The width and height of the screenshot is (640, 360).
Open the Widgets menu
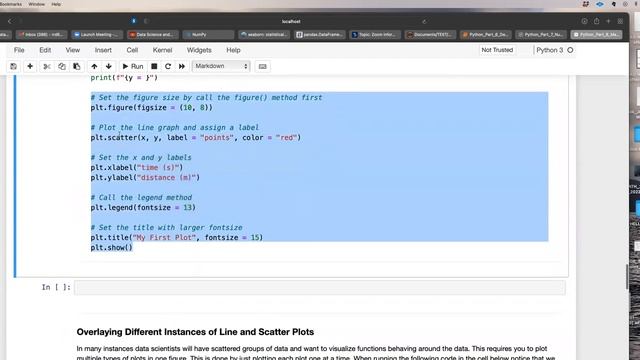(199, 50)
